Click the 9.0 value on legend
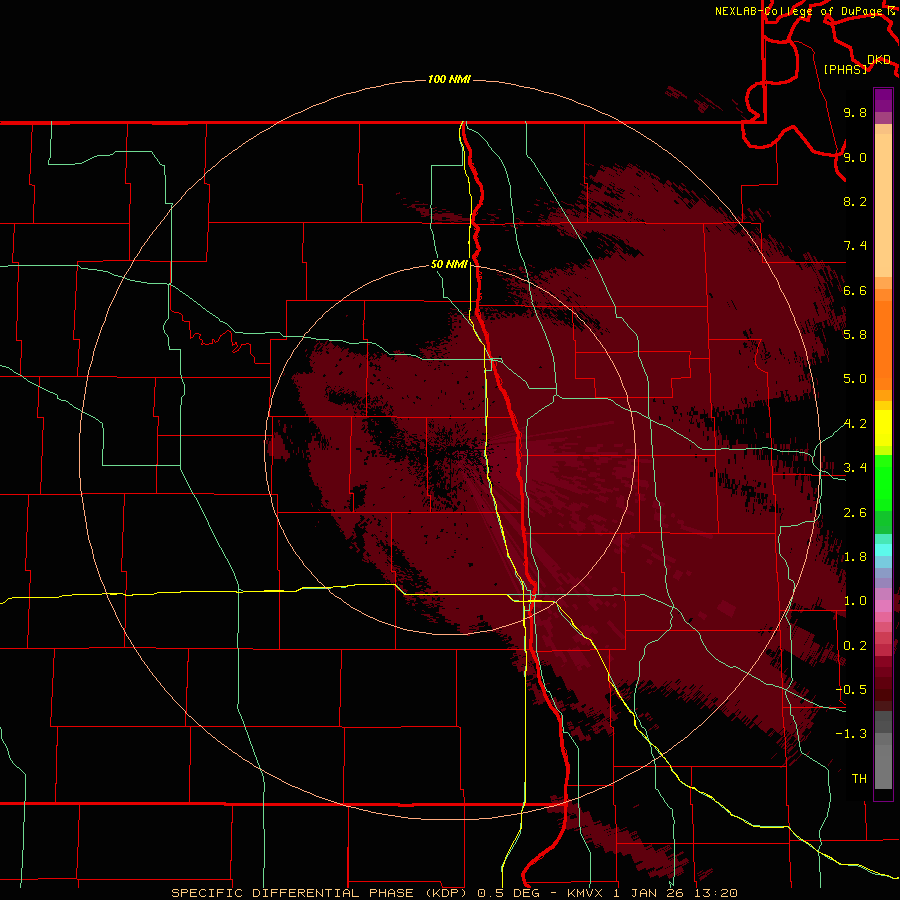Viewport: 900px width, 900px height. [x=855, y=157]
